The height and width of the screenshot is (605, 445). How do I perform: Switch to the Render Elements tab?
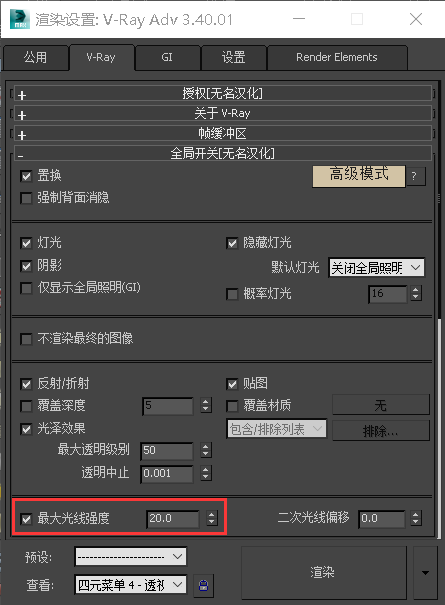(337, 57)
